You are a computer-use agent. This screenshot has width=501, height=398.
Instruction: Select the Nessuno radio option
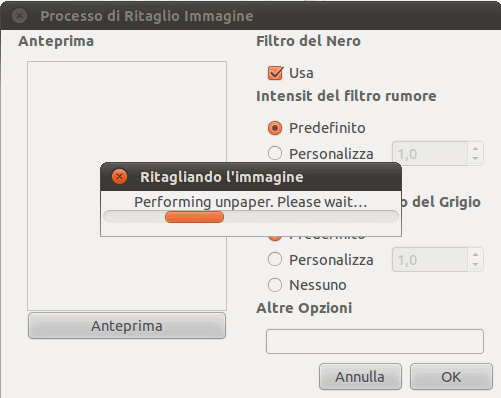(x=275, y=285)
